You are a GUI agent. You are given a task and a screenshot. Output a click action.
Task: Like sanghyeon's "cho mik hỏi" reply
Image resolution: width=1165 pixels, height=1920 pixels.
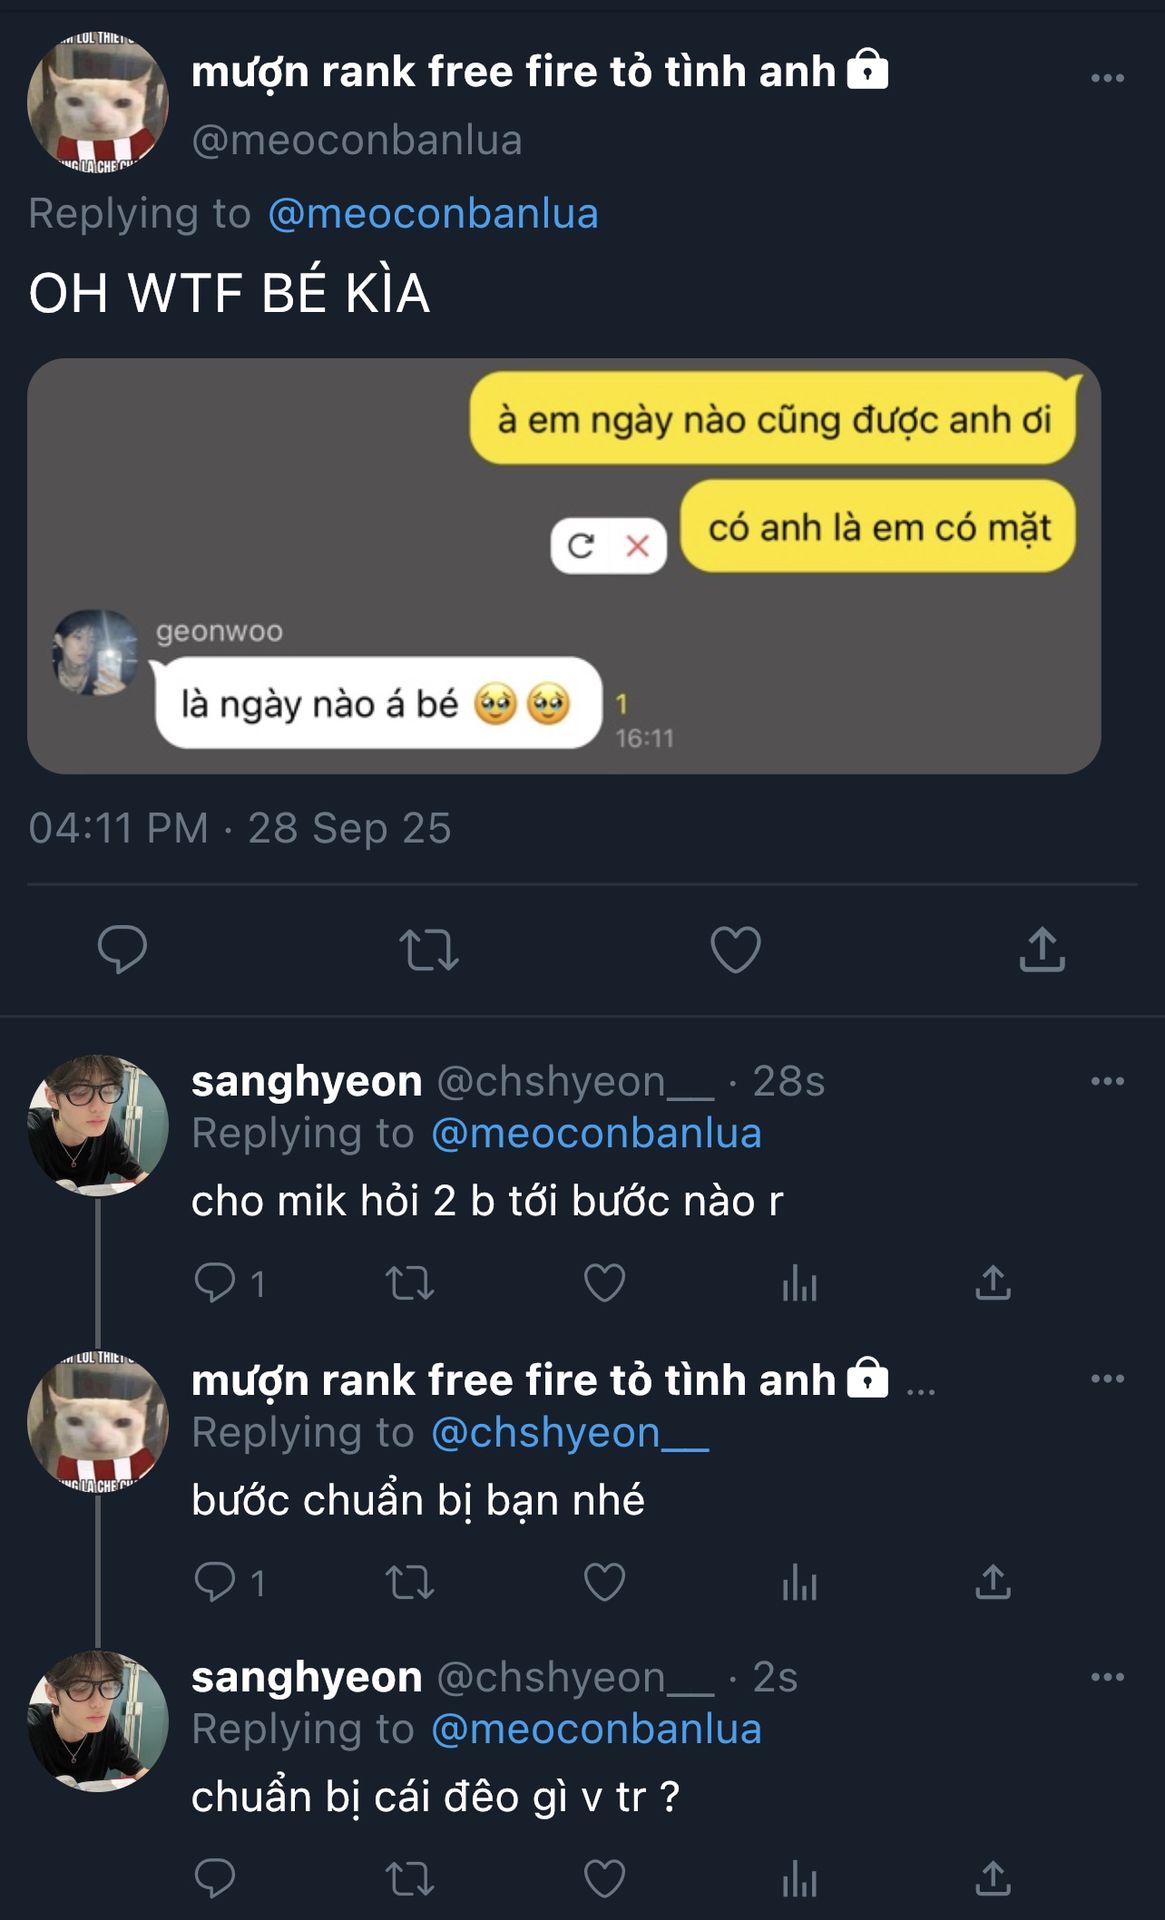click(x=604, y=1282)
